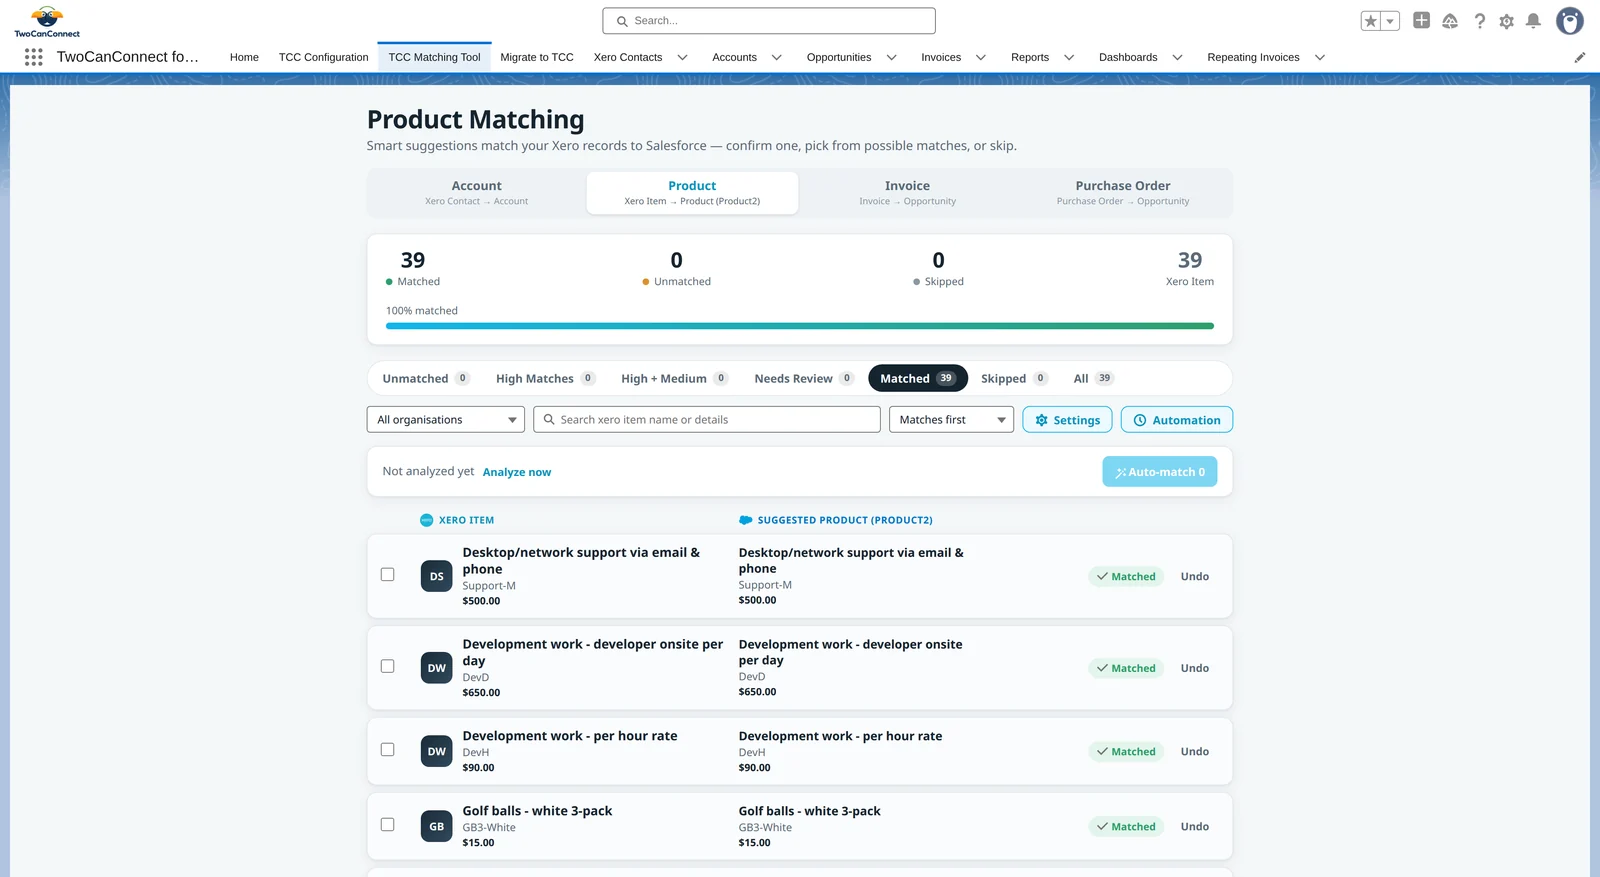Switch to the Purchase Order matching tab
This screenshot has width=1600, height=877.
click(1123, 193)
